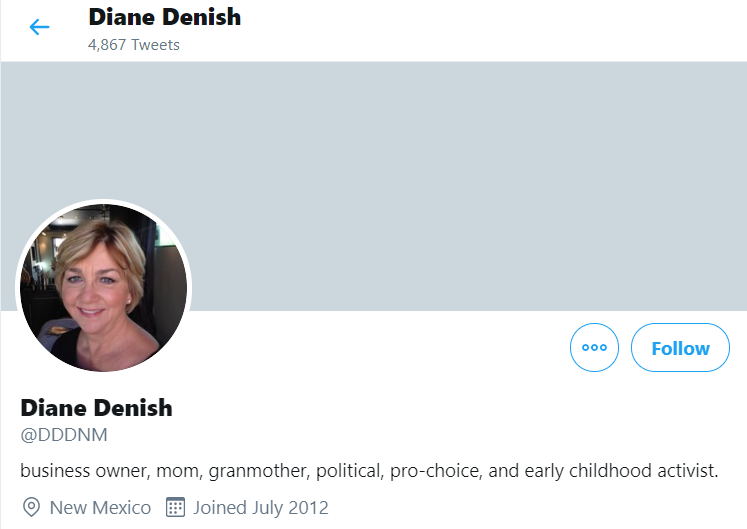
Task: Click the word 'Tweets' under header name
Action: tap(156, 45)
